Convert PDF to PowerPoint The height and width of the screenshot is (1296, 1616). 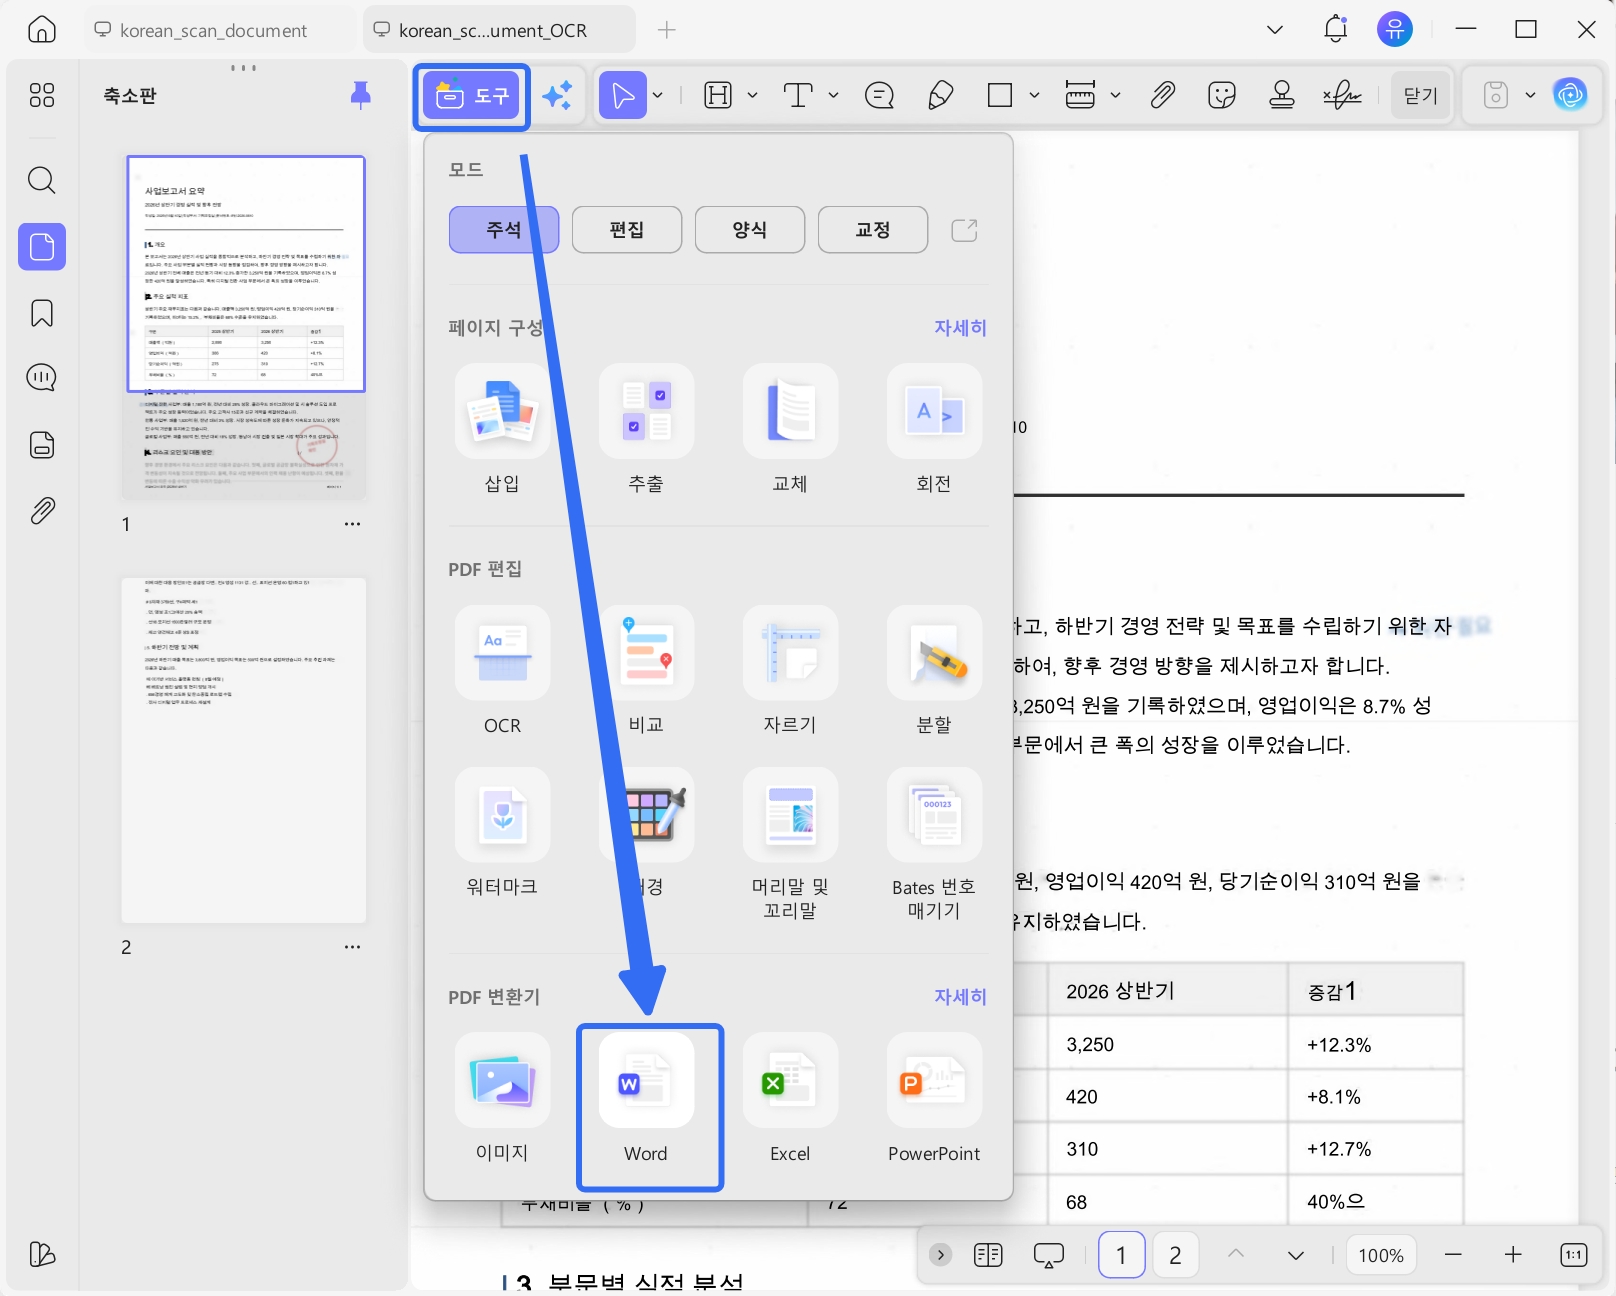pyautogui.click(x=934, y=1099)
